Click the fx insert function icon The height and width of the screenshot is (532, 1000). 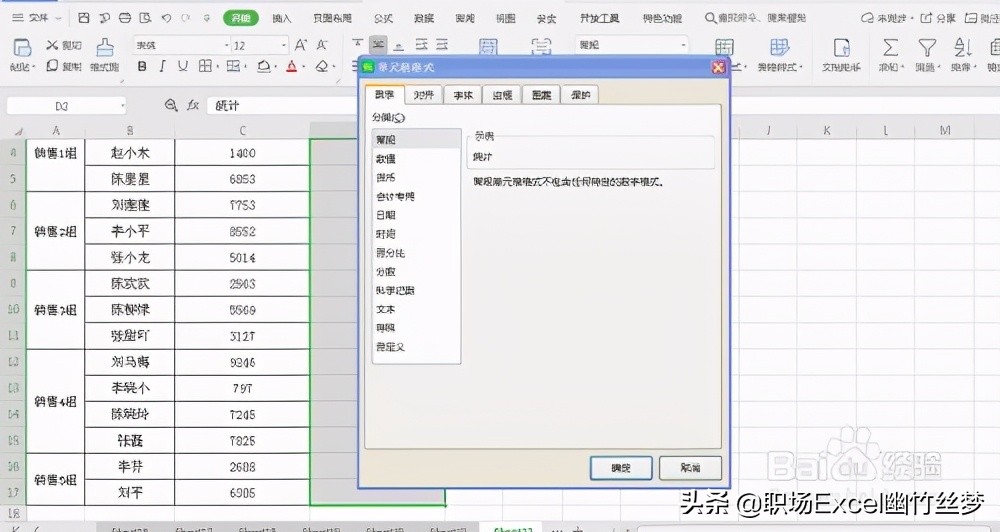[193, 105]
